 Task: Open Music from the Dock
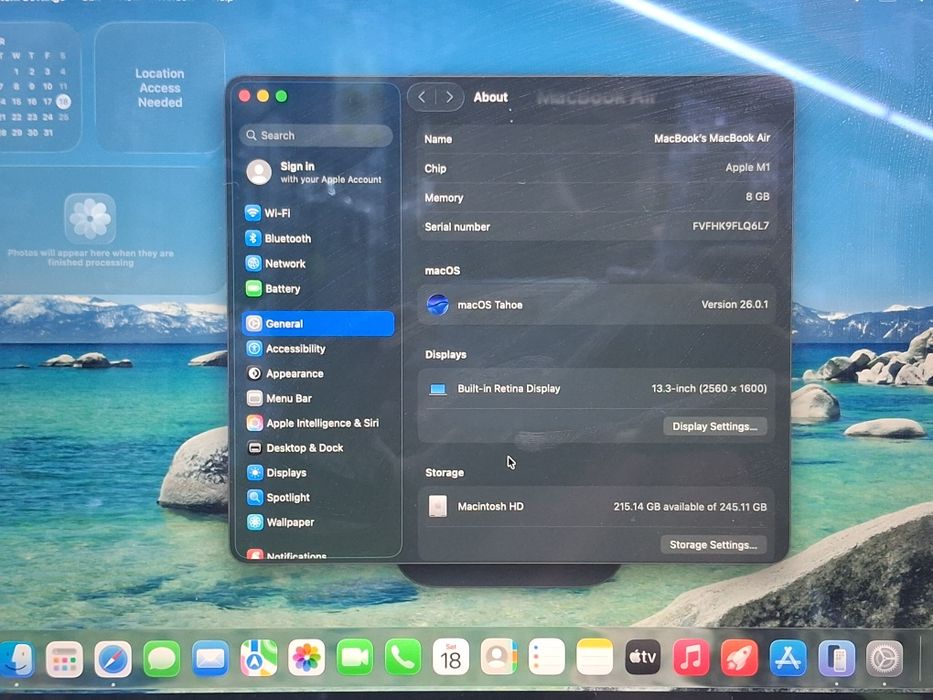pos(691,658)
